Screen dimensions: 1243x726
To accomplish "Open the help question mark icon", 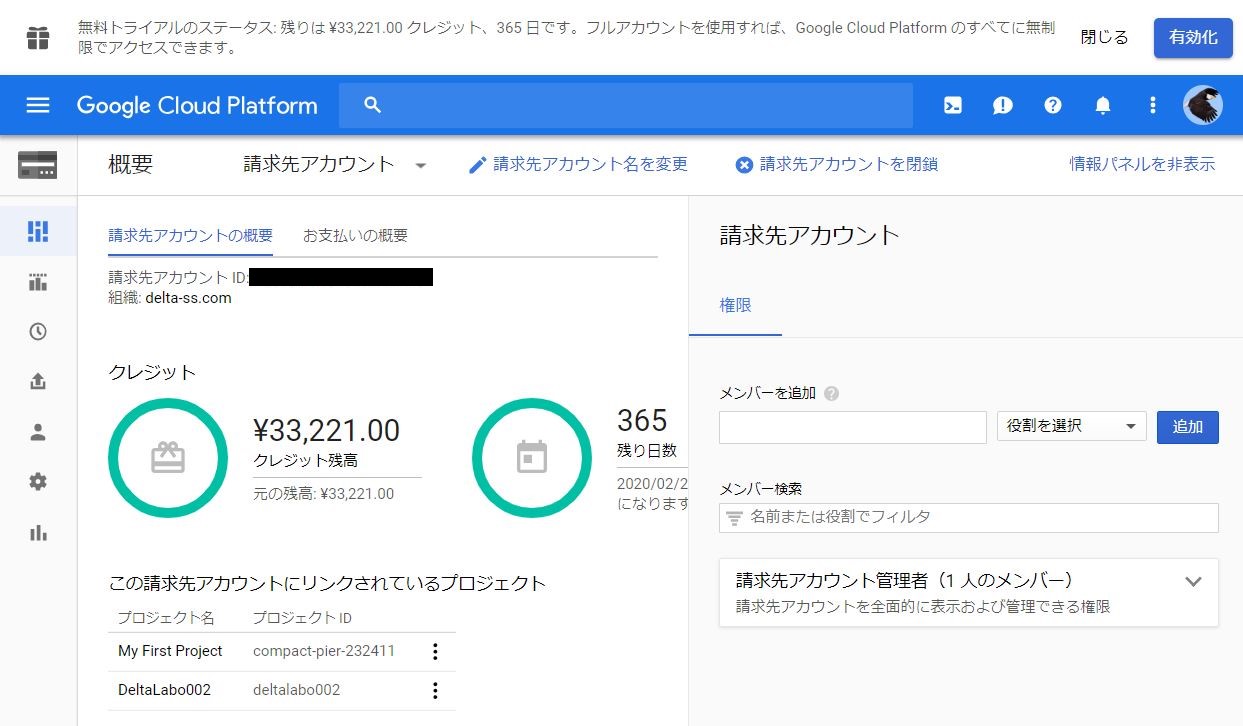I will [1053, 105].
